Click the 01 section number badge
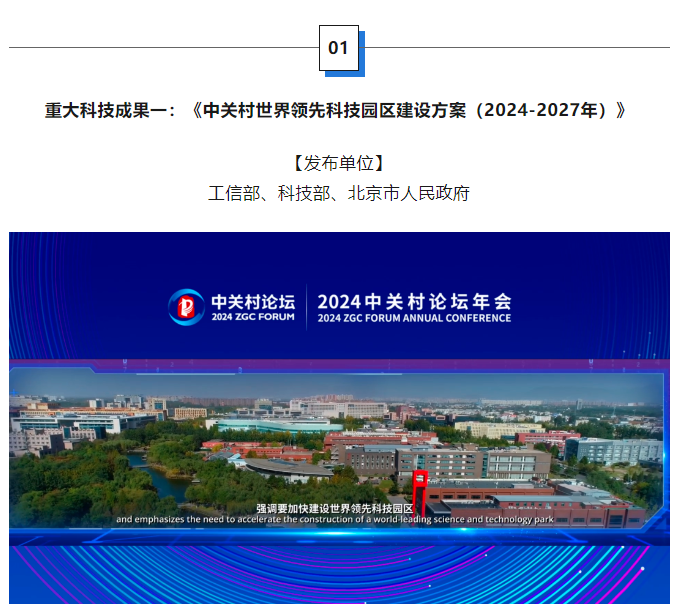The width and height of the screenshot is (674, 611). (x=339, y=48)
